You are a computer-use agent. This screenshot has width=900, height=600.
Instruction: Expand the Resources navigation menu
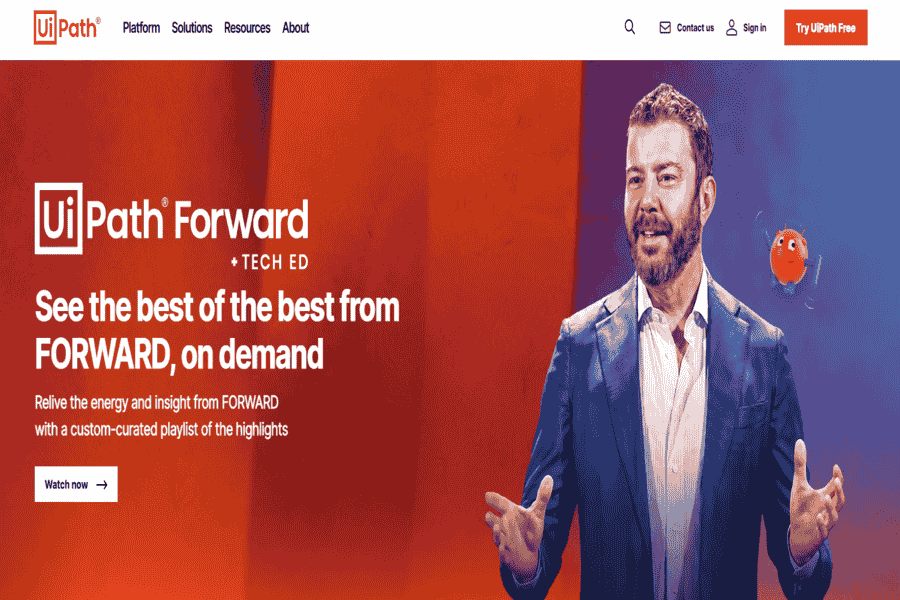click(247, 28)
